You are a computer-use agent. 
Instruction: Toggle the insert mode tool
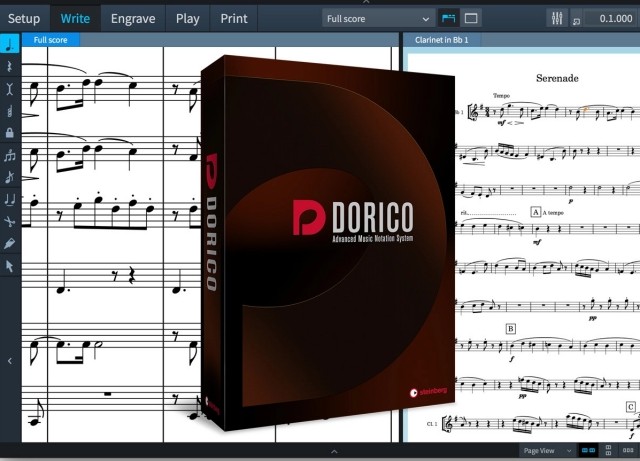(10, 89)
